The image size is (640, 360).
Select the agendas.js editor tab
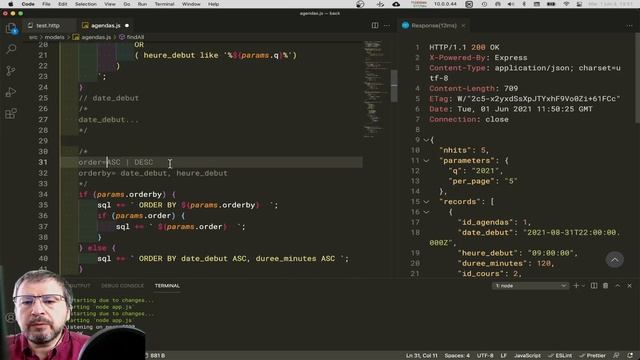(105, 25)
